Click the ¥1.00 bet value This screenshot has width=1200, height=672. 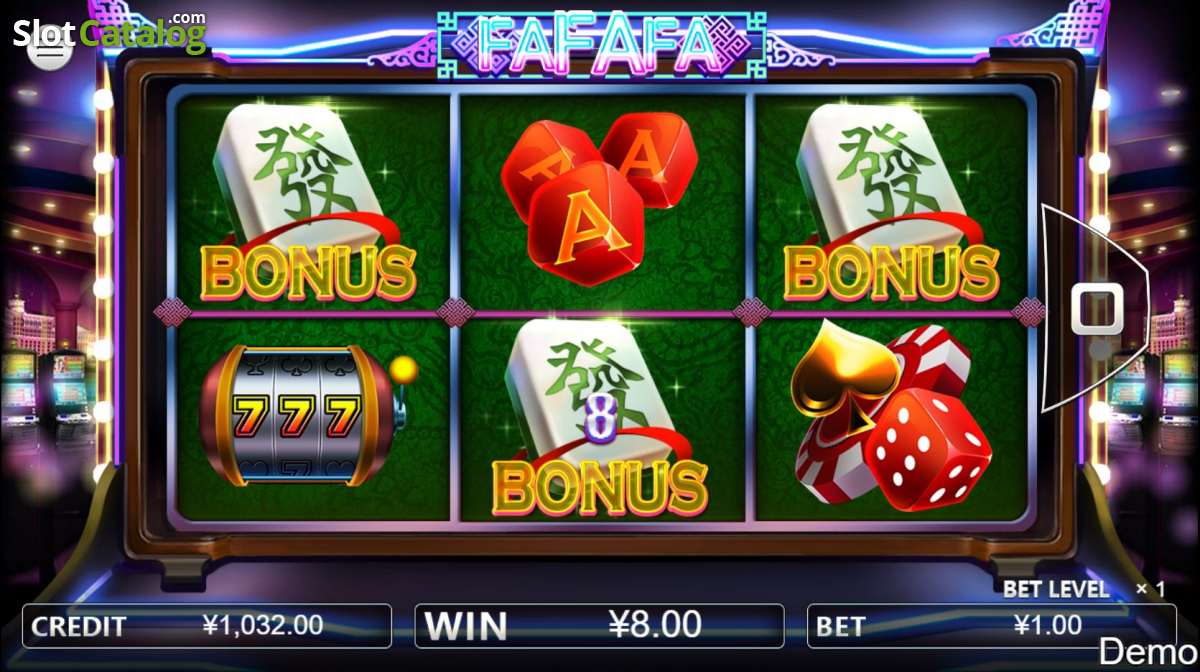(1048, 626)
